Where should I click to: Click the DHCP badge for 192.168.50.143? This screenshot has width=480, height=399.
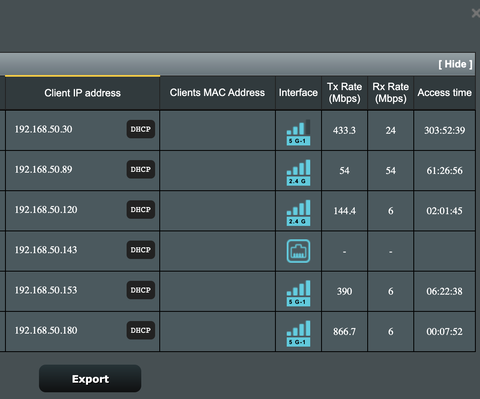coord(141,250)
